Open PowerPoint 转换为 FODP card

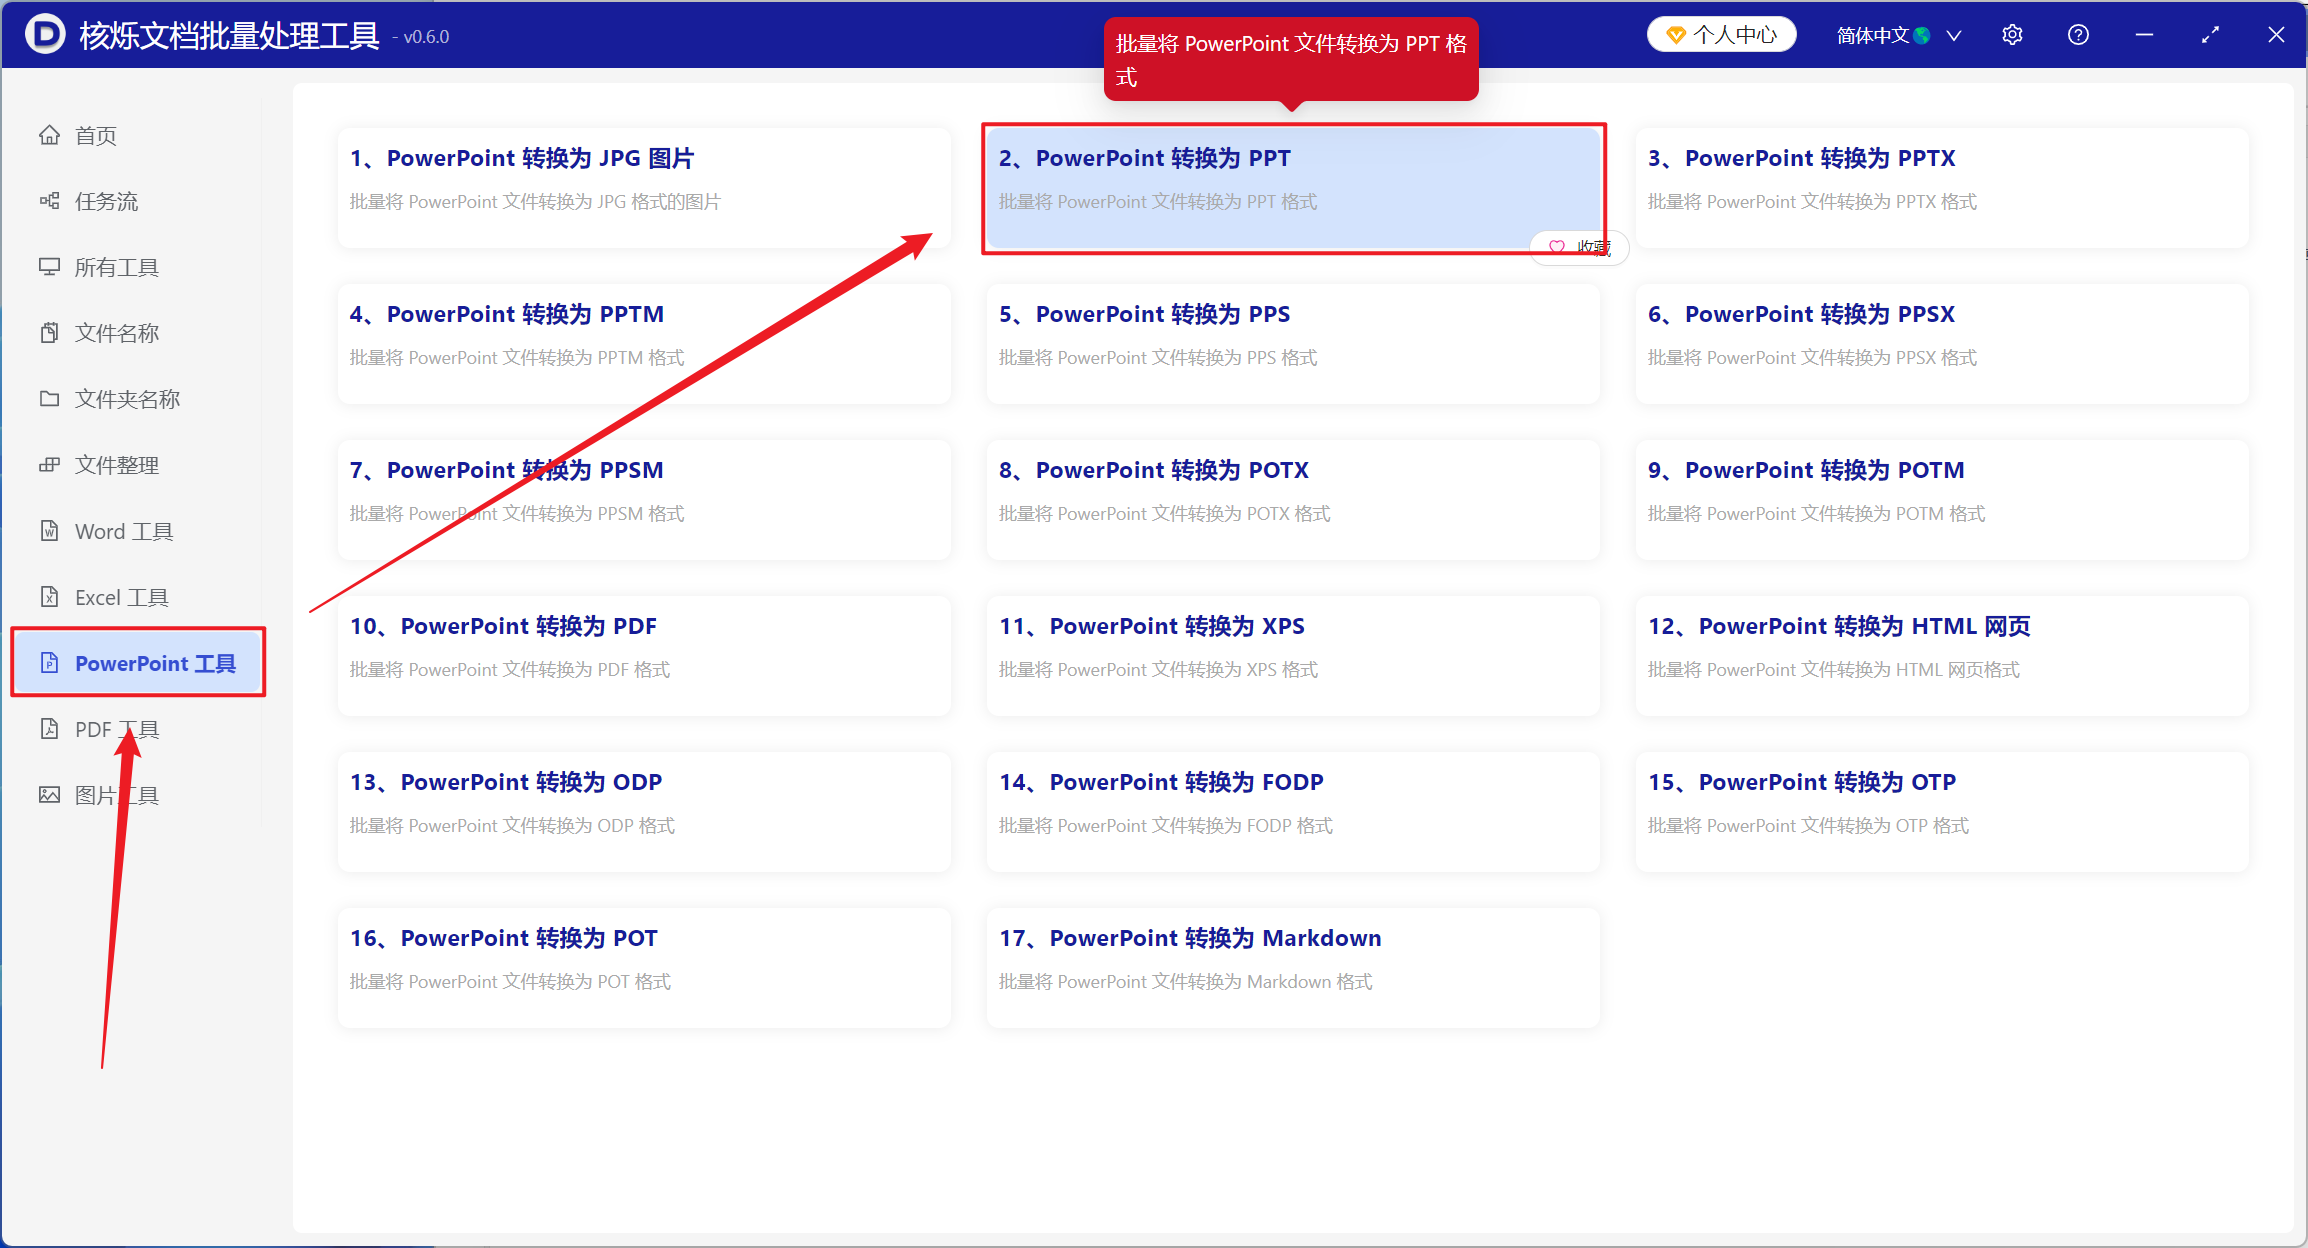(x=1293, y=812)
